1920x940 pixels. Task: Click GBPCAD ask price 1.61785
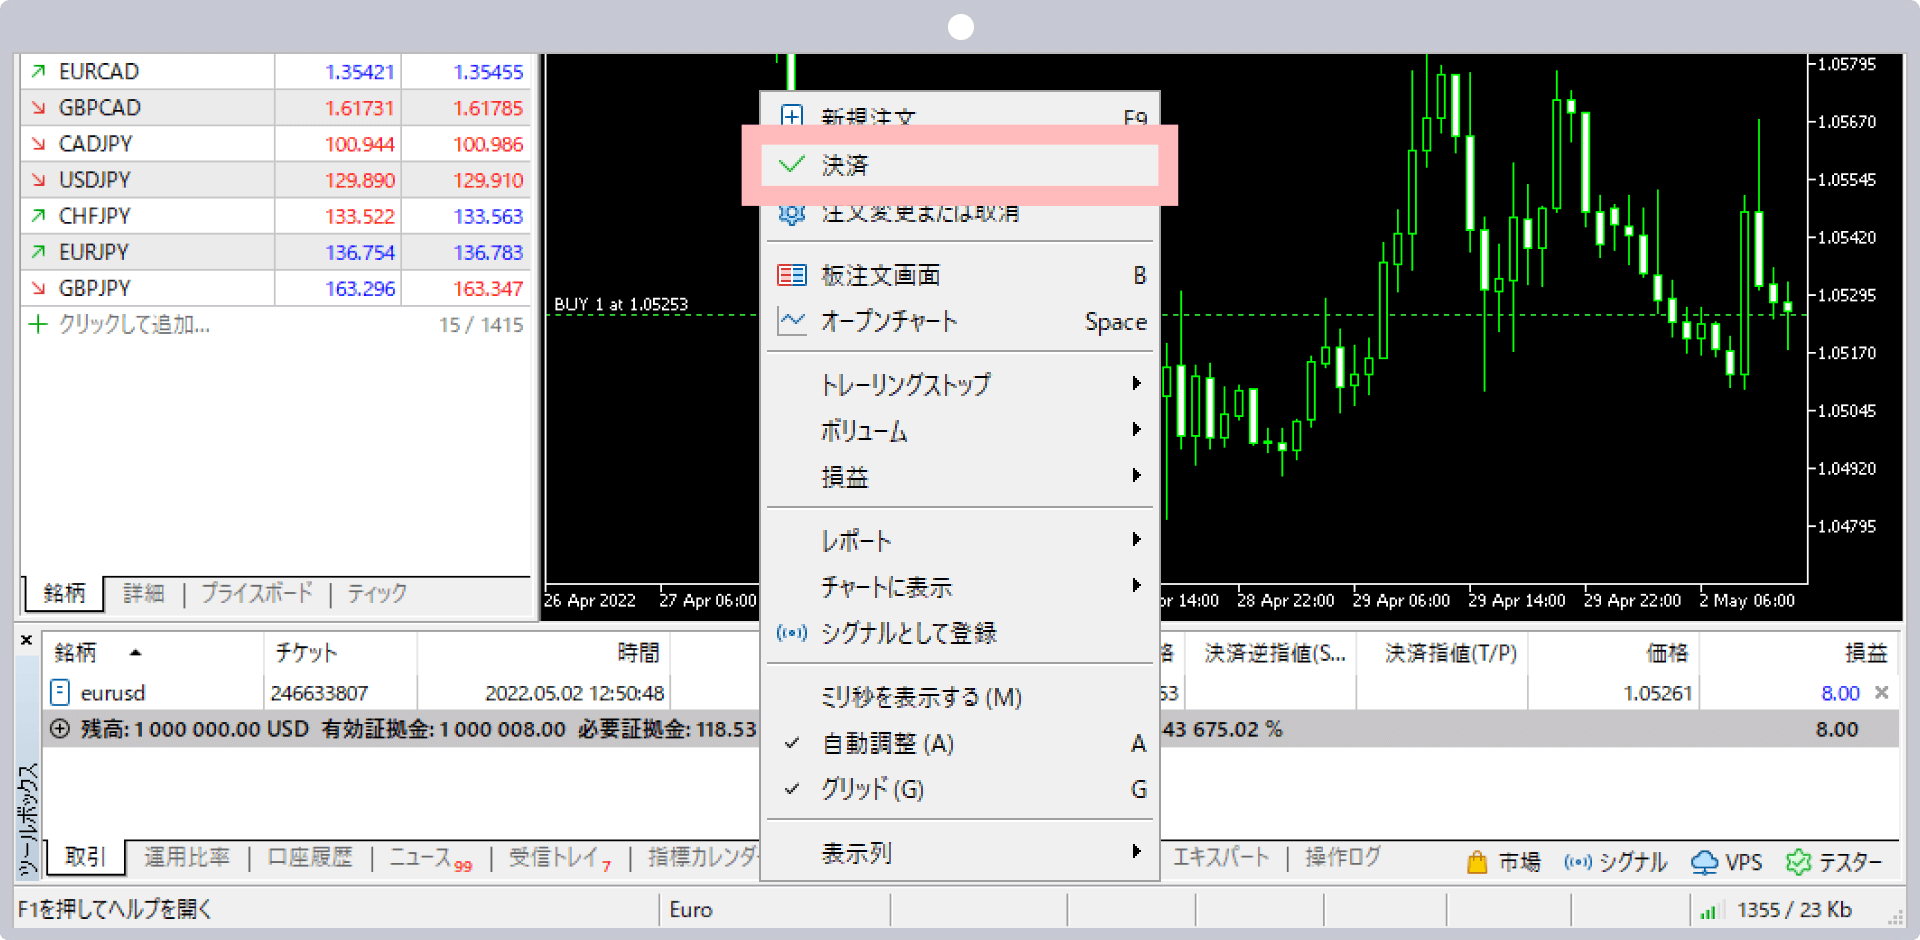point(488,108)
